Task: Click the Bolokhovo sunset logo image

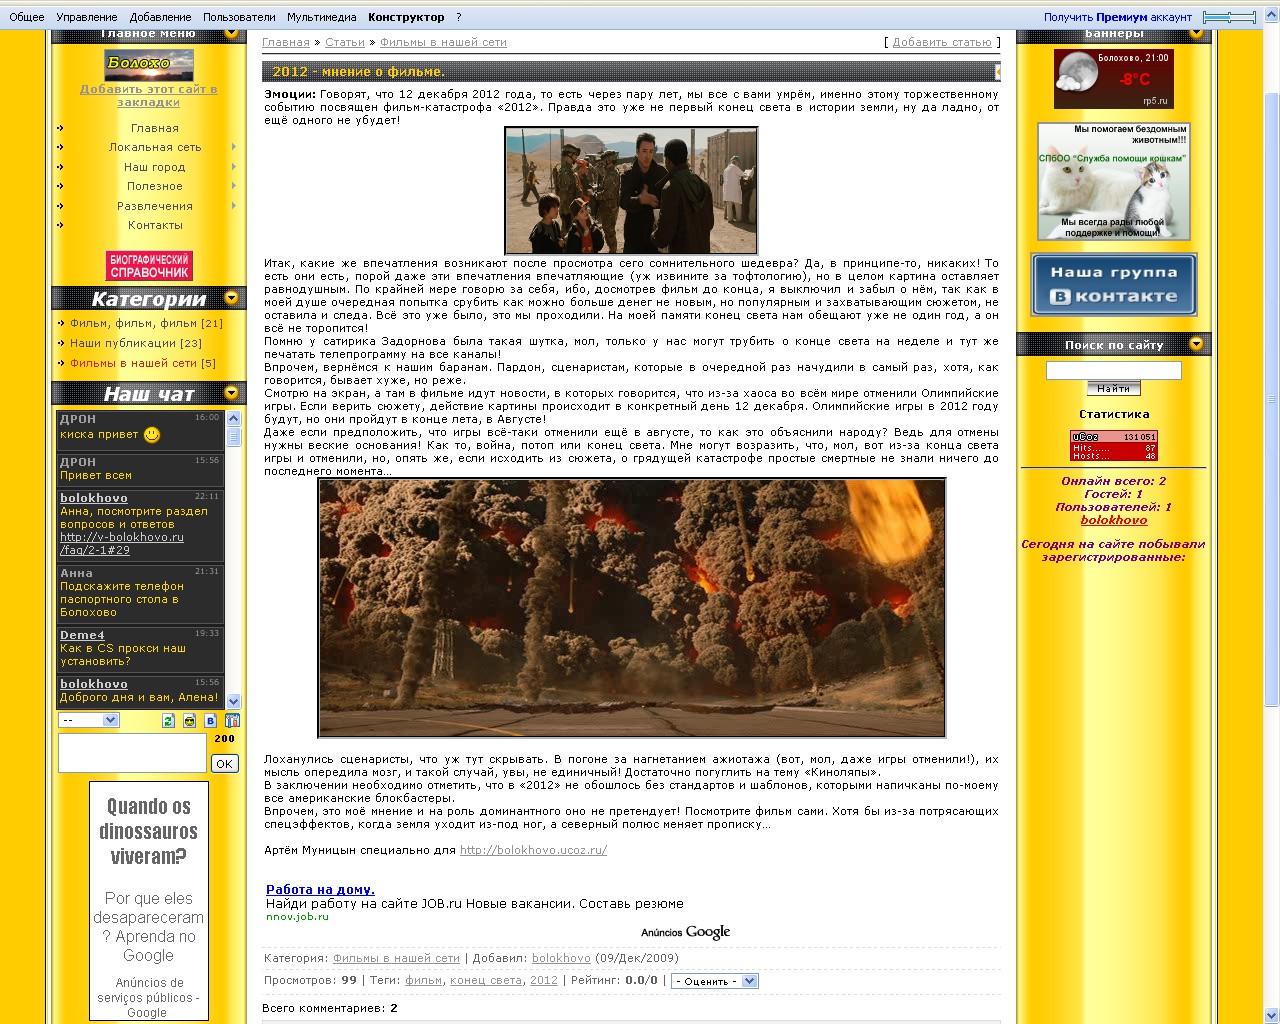Action: pyautogui.click(x=149, y=65)
